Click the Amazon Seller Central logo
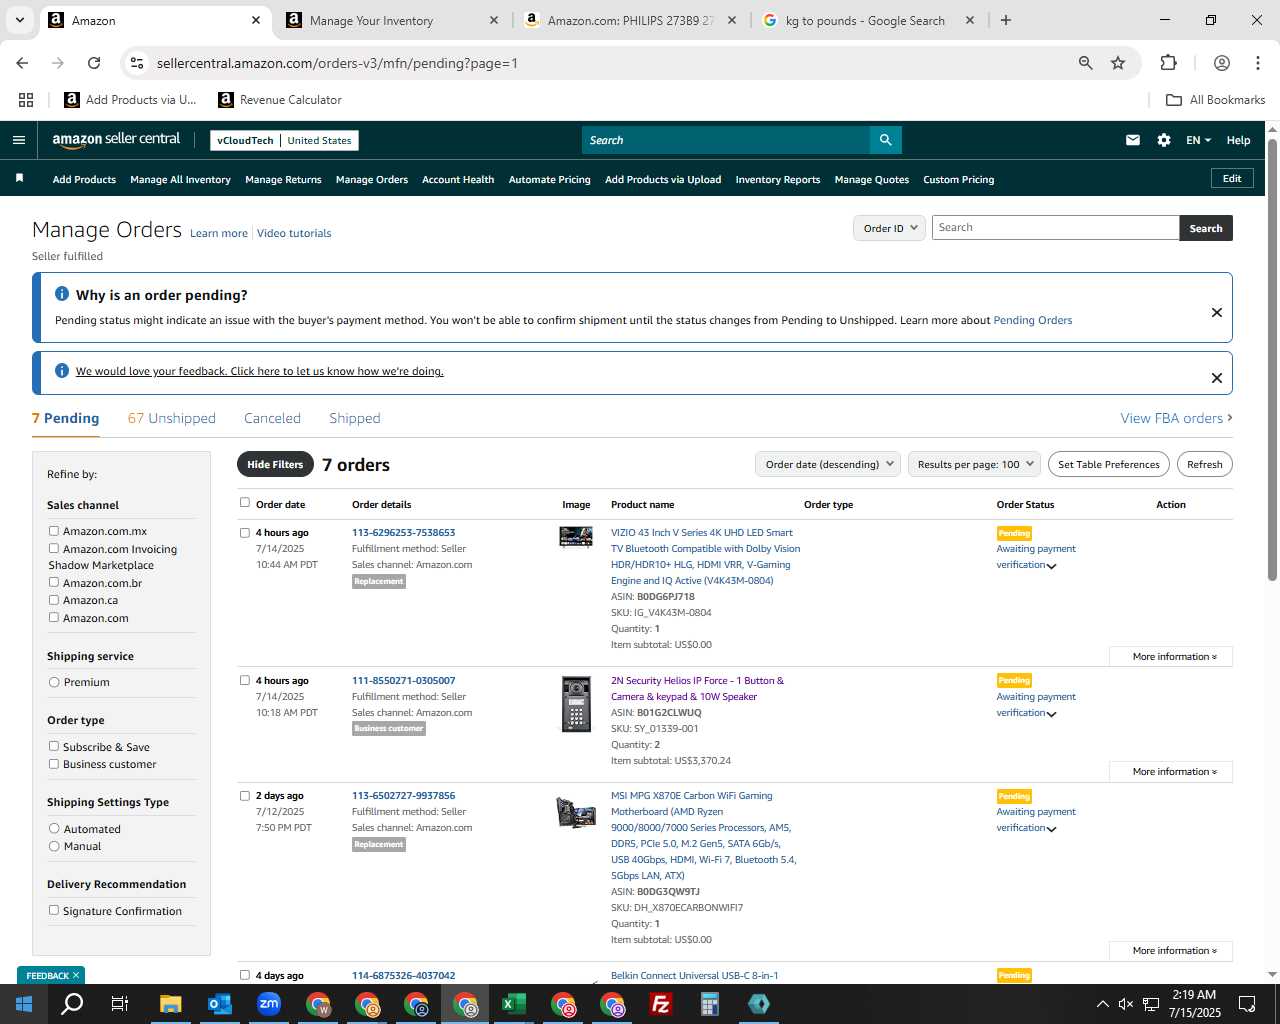 point(116,140)
